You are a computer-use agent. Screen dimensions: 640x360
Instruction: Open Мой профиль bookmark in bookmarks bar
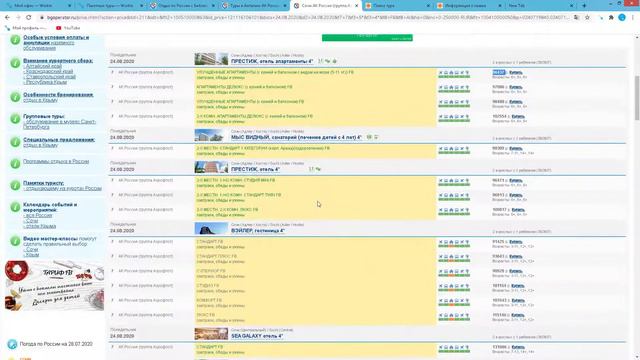point(27,28)
